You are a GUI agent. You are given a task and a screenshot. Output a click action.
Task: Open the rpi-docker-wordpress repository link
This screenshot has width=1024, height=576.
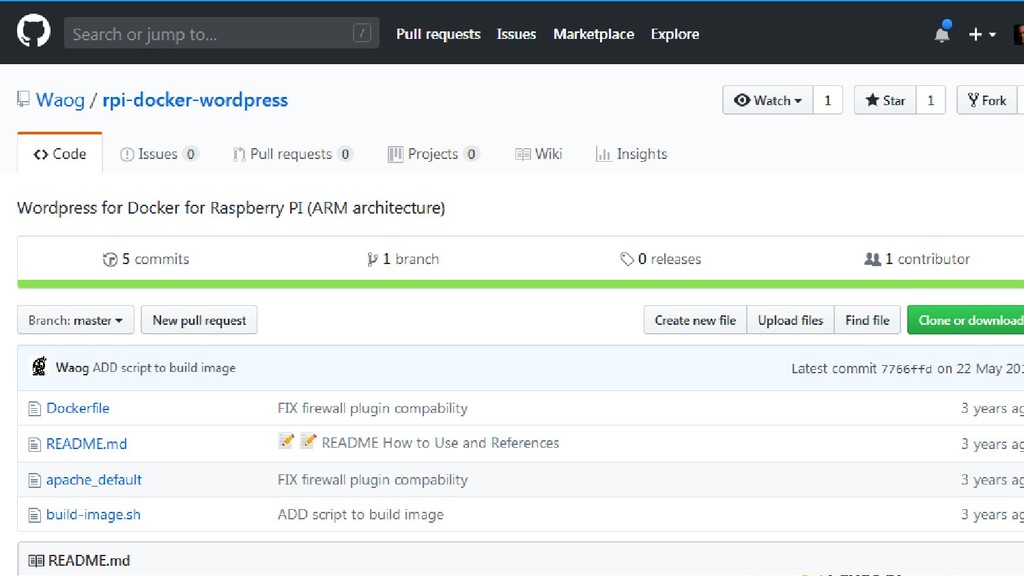tap(195, 100)
